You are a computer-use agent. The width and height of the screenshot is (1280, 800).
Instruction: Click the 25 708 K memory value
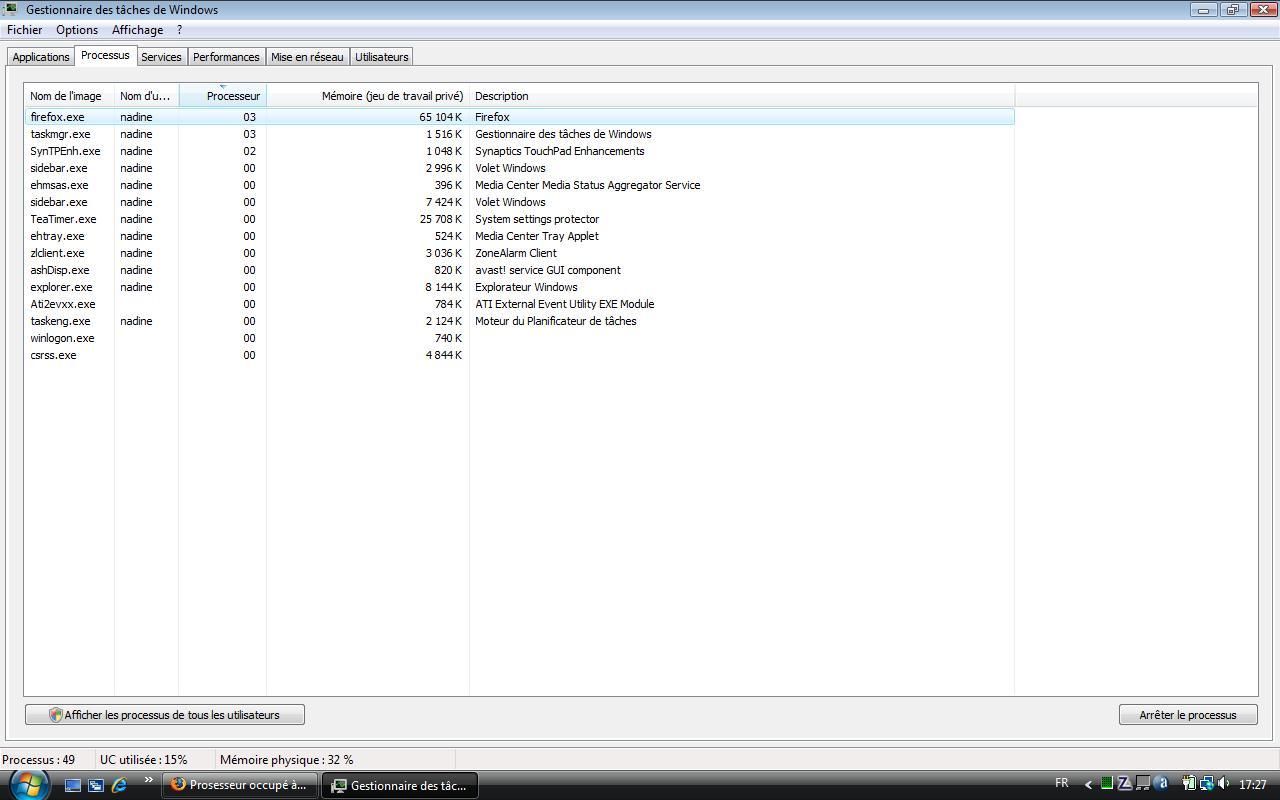click(441, 219)
